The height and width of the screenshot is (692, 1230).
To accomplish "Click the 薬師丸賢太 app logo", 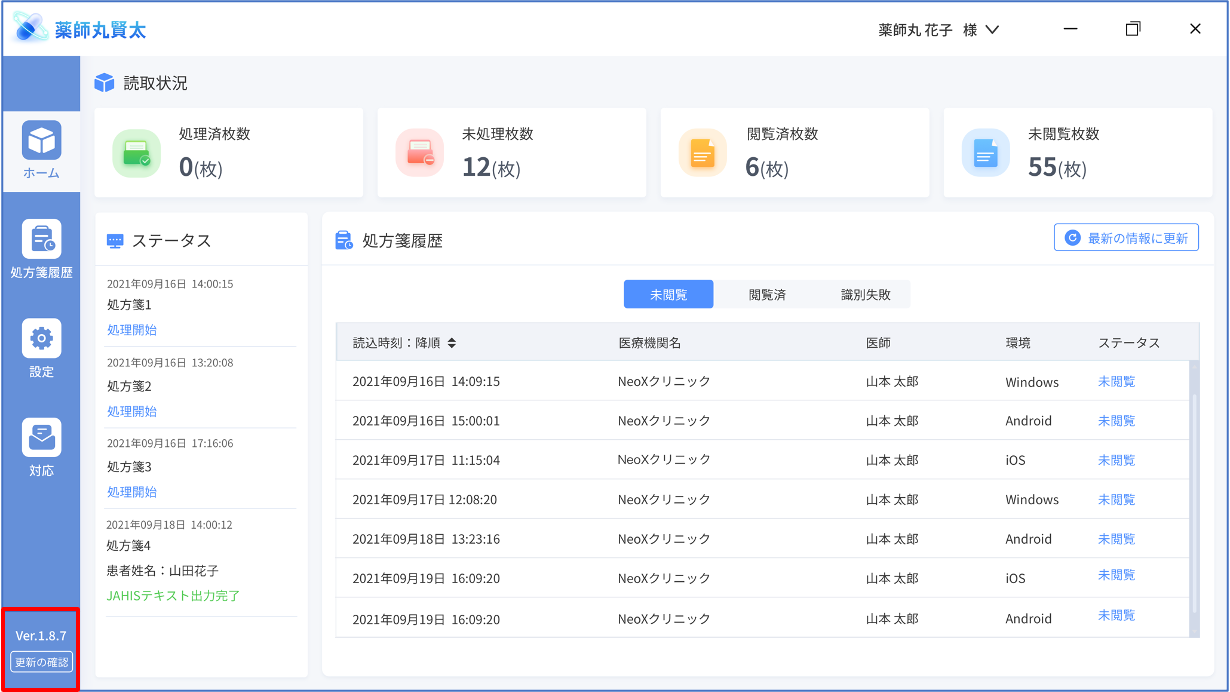I will 80,29.
